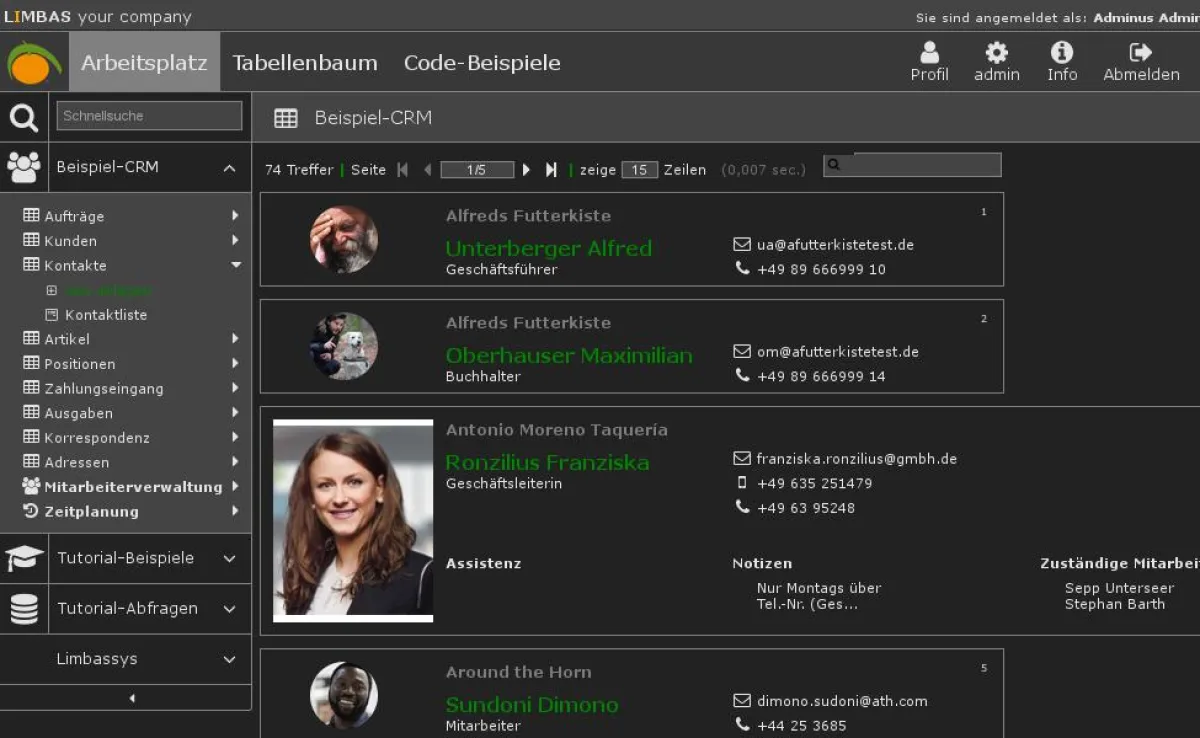Click the phone icon for Ronzilius Franziska
1200x738 pixels.
[742, 508]
